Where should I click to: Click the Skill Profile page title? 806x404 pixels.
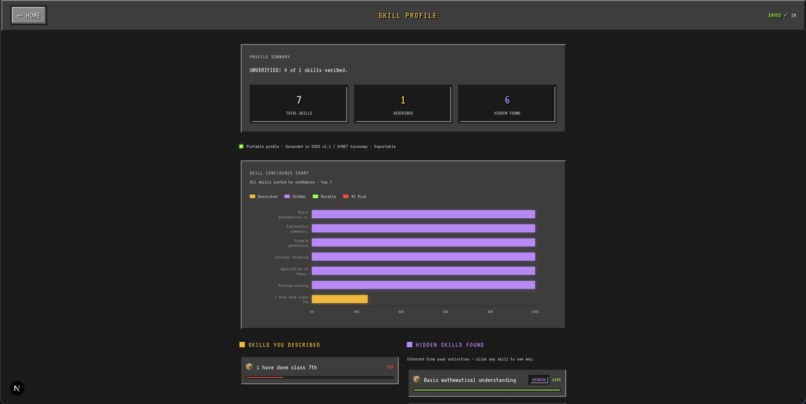pos(407,15)
